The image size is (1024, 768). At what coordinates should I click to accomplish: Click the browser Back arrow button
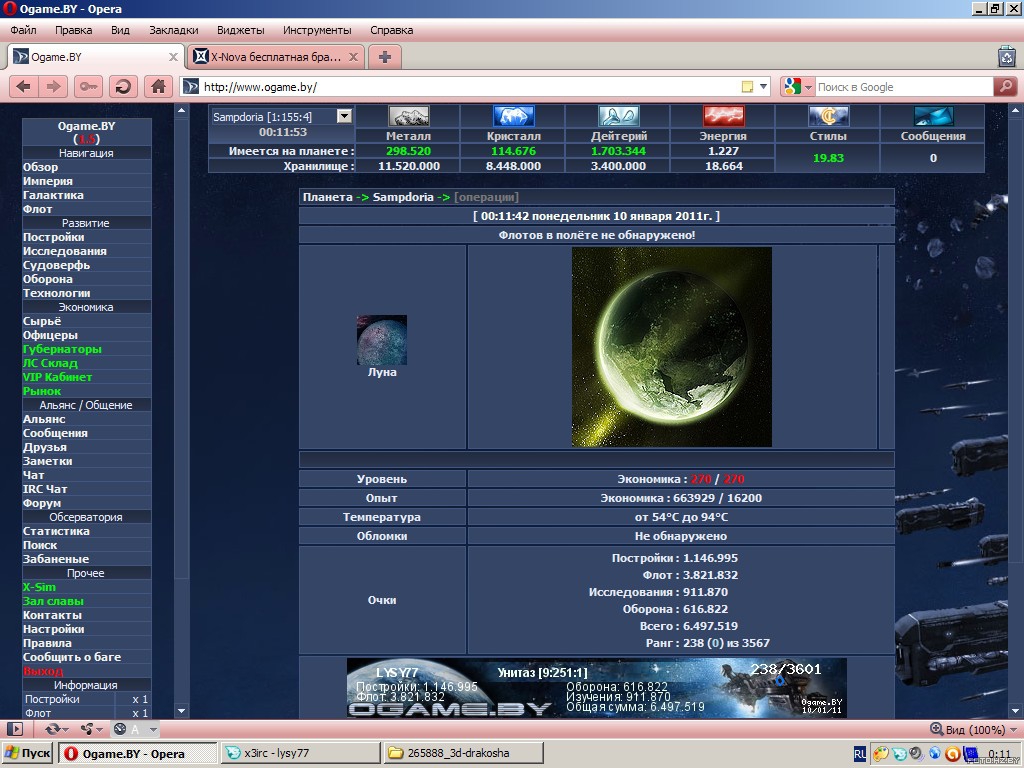24,86
